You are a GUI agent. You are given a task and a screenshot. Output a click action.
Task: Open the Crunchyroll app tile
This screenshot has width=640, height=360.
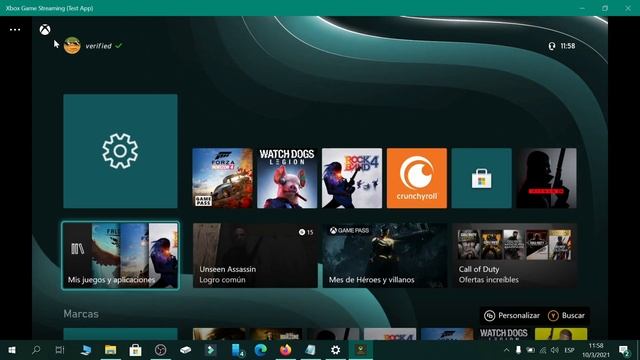pyautogui.click(x=417, y=178)
